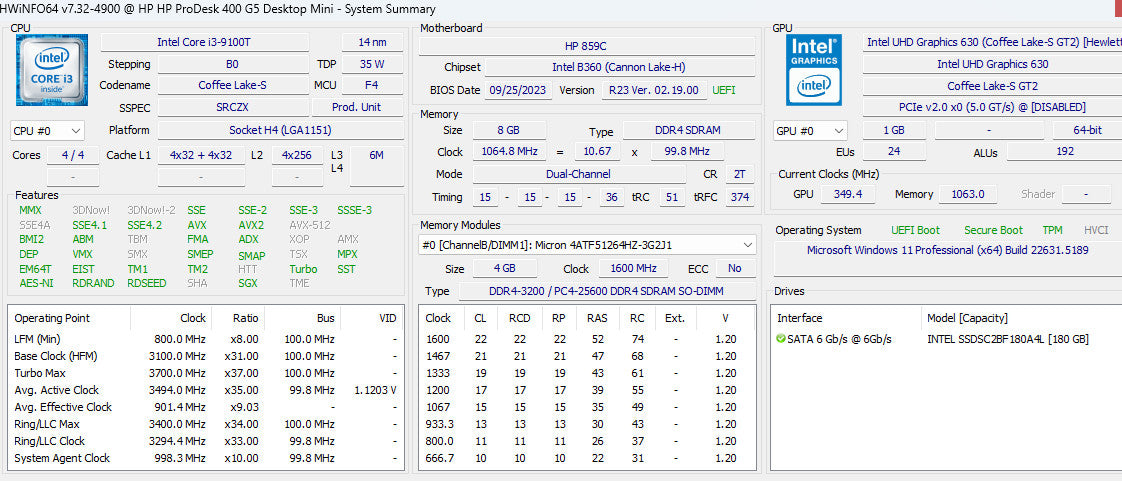1122x481 pixels.
Task: Click the TDP 35 W value
Action: click(x=372, y=64)
